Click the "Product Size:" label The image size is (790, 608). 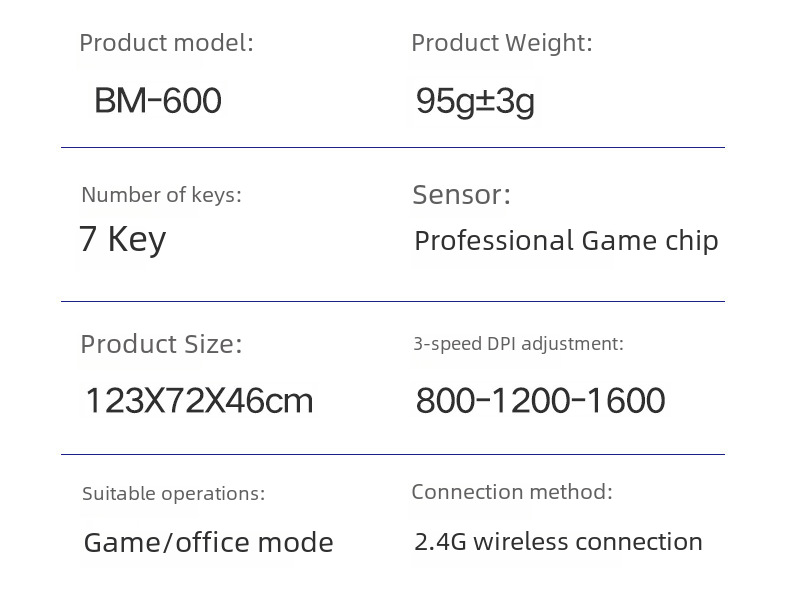pyautogui.click(x=161, y=344)
